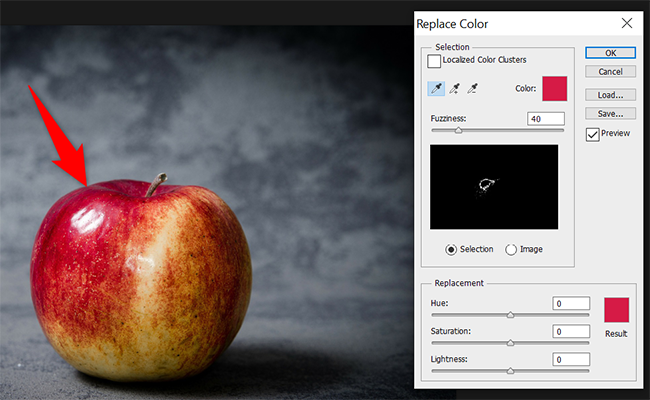Close the Replace Color dialog

(x=627, y=23)
